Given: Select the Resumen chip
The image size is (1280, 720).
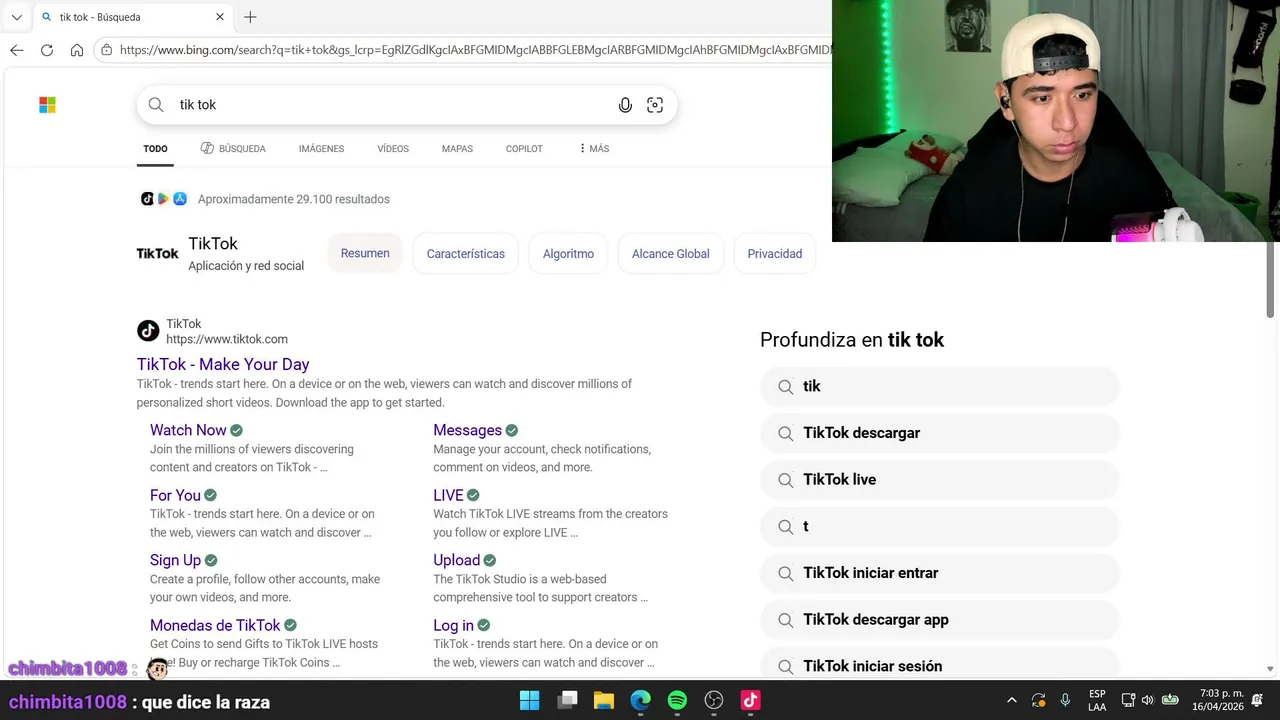Looking at the screenshot, I should click(x=365, y=254).
